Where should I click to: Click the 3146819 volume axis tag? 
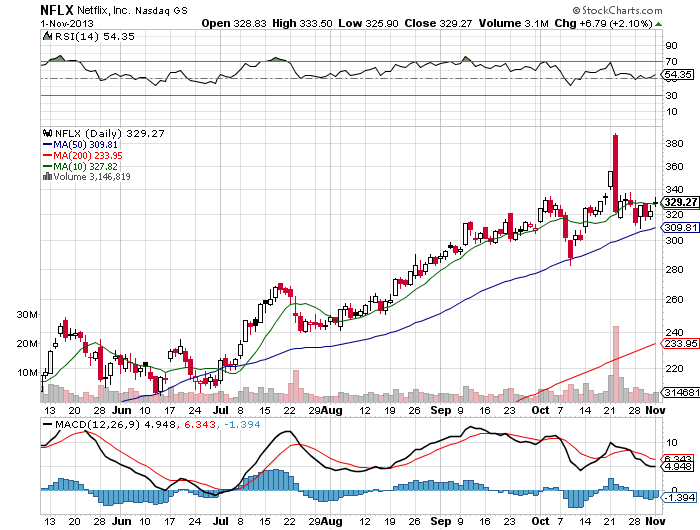pos(680,392)
